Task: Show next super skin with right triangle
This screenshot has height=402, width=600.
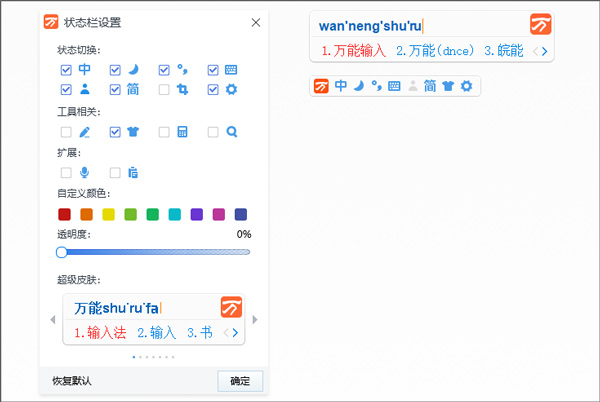Action: (255, 319)
